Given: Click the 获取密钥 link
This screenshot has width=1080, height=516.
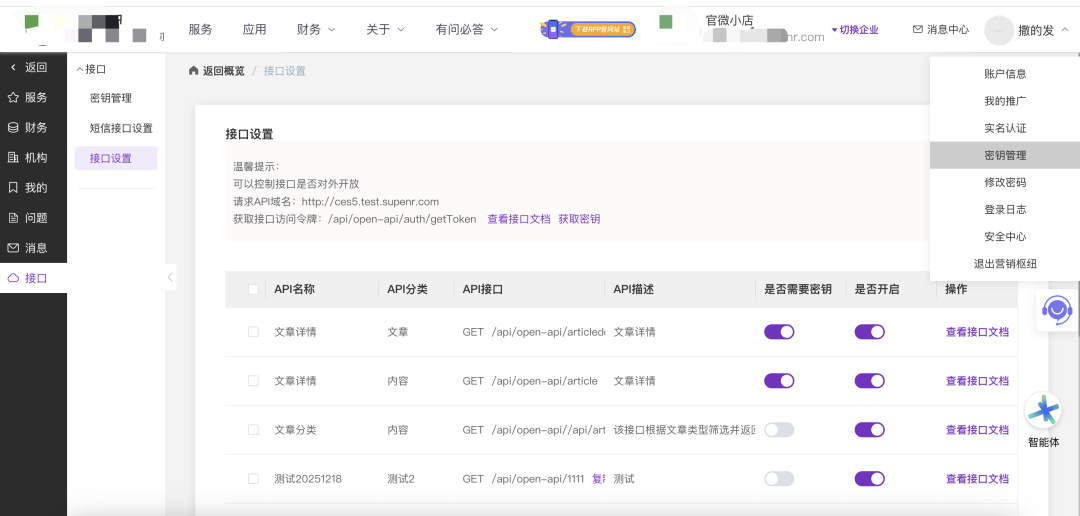Looking at the screenshot, I should click(x=579, y=219).
